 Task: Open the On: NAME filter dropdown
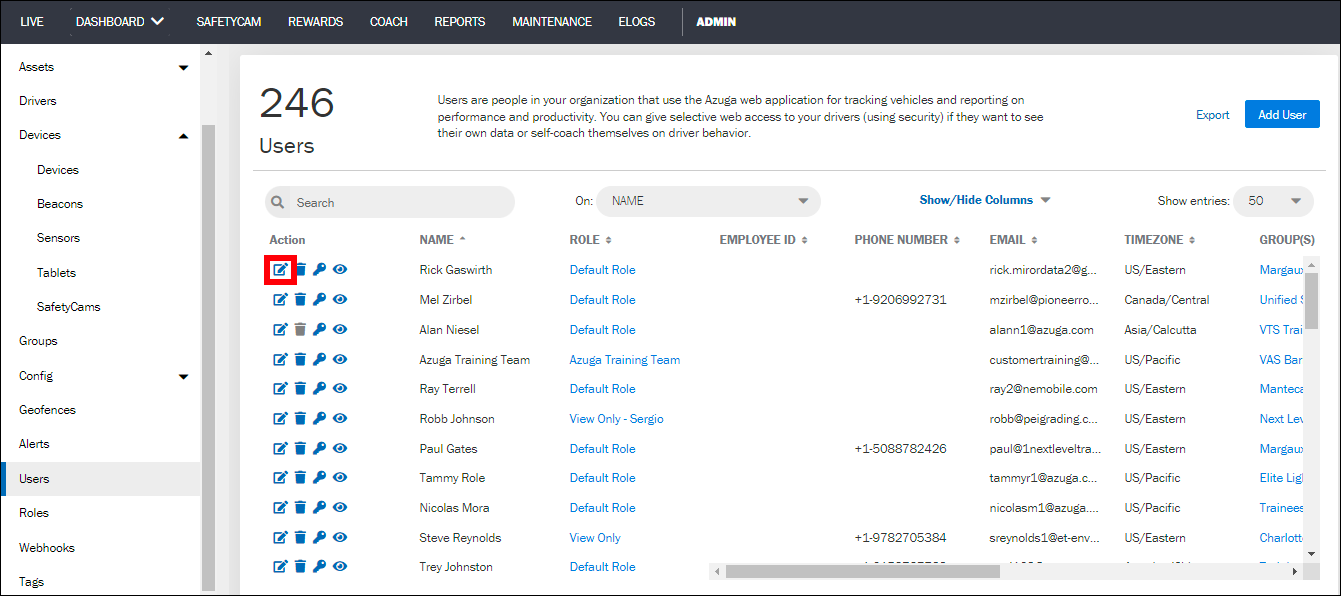(x=708, y=201)
